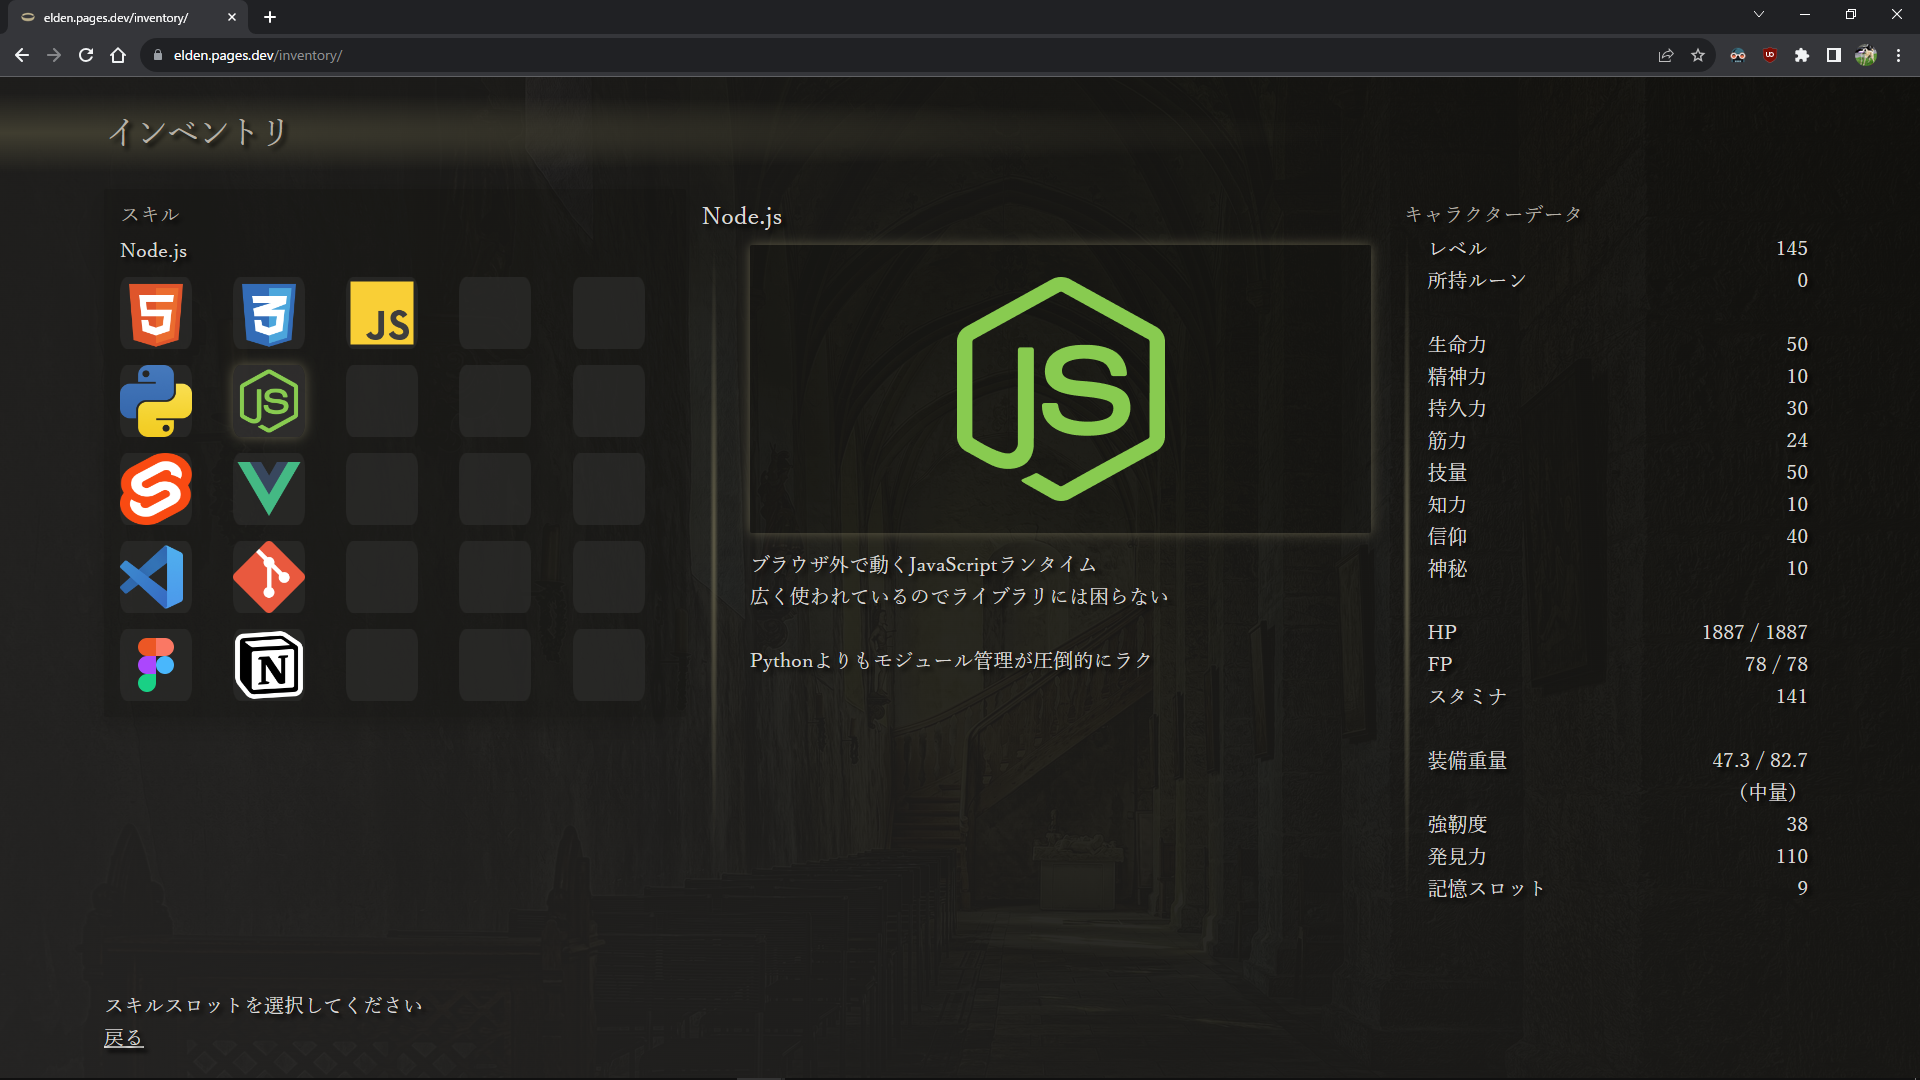The width and height of the screenshot is (1920, 1080).
Task: Open Chrome three-dot menu
Action: [1898, 55]
